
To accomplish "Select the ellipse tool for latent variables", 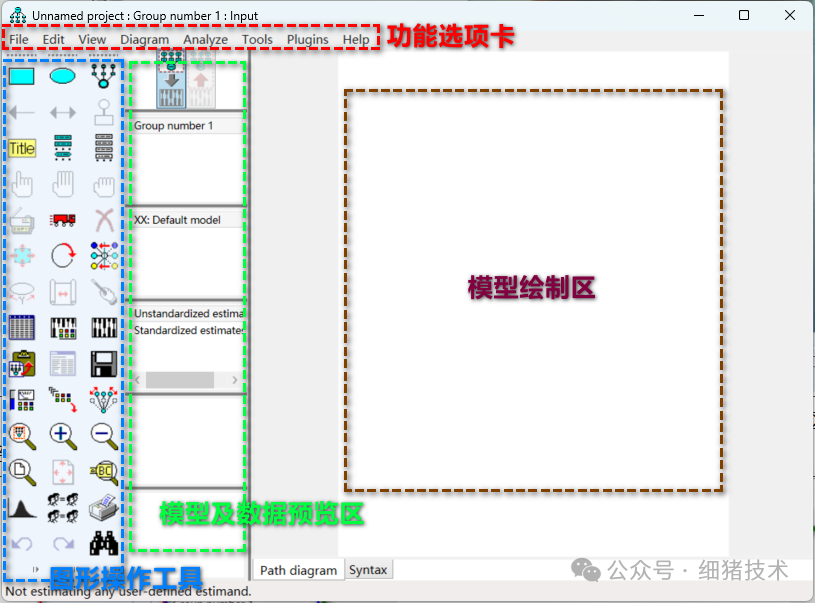I will tap(61, 75).
